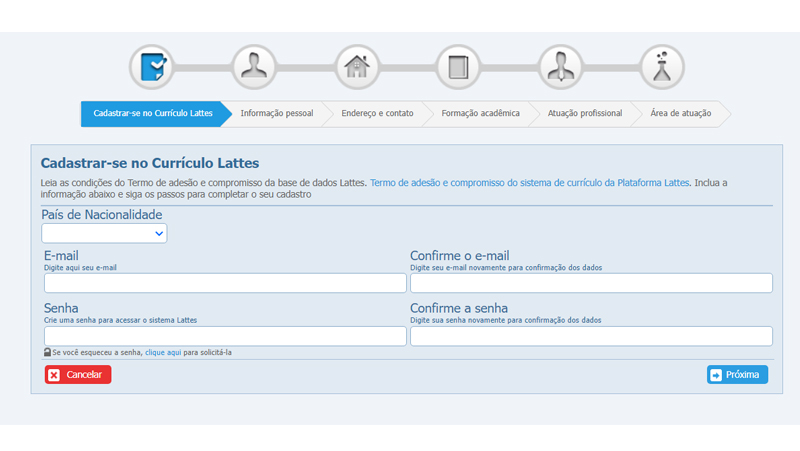Viewport: 800px width, 451px height.
Task: Click the red Cancelar button
Action: click(x=78, y=374)
